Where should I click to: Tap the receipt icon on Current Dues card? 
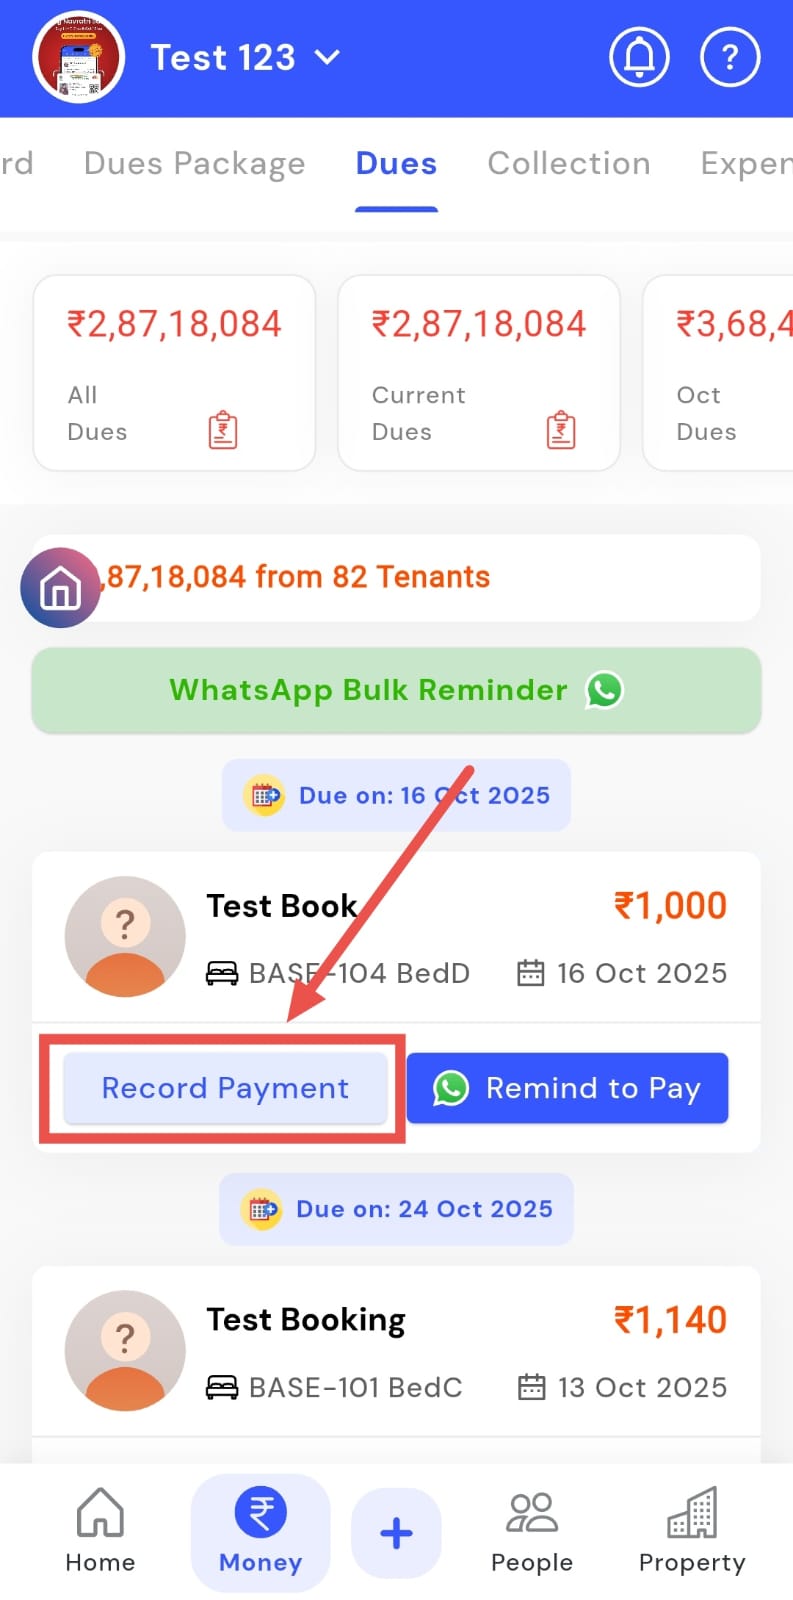[x=561, y=430]
